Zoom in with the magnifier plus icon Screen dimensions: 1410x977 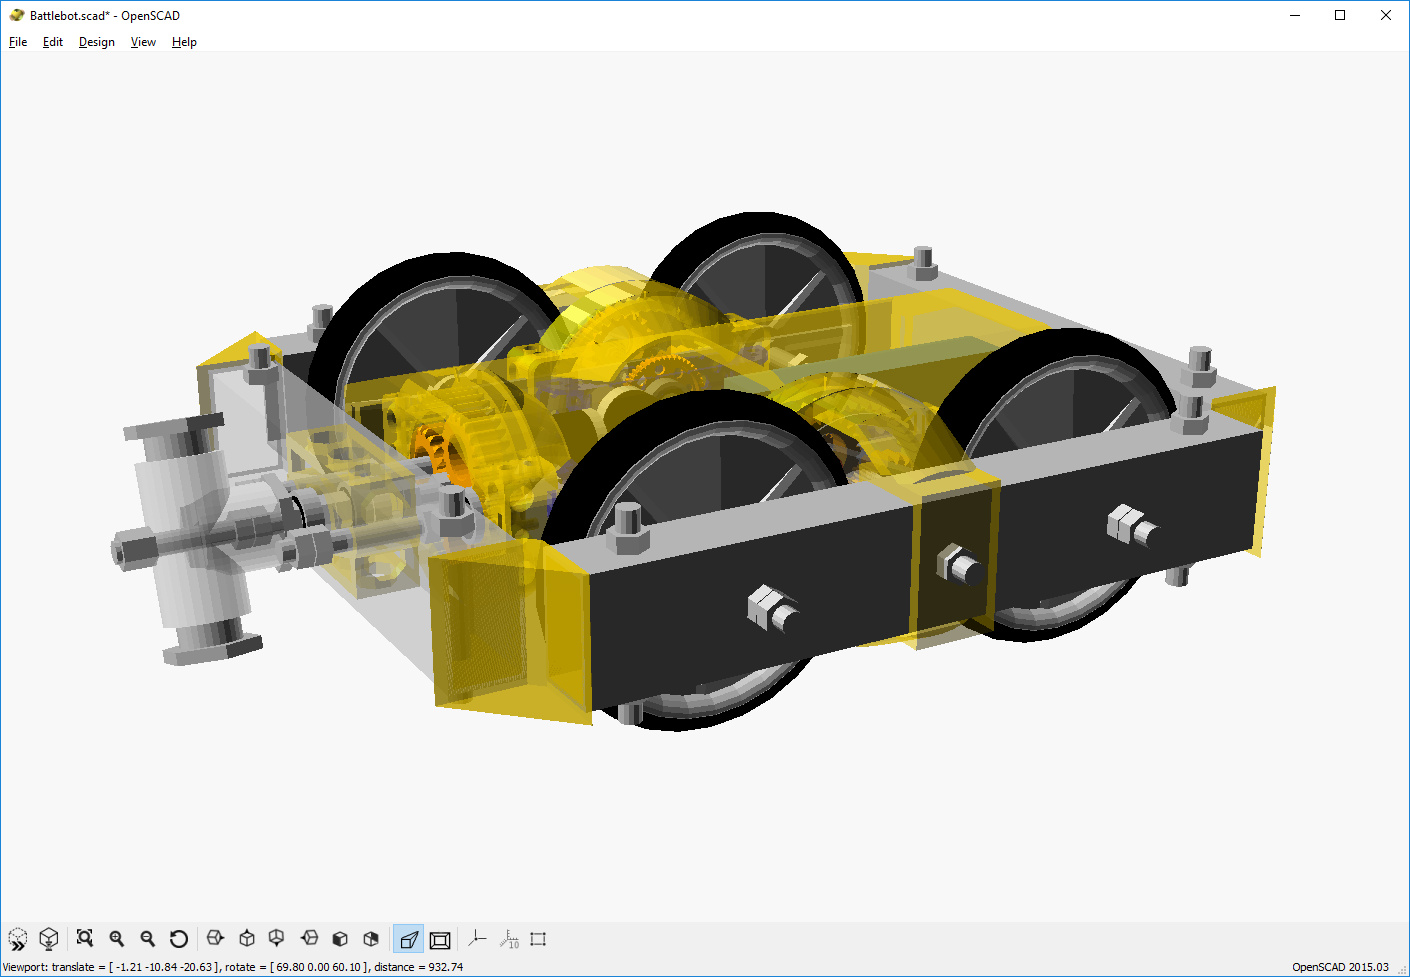click(117, 939)
